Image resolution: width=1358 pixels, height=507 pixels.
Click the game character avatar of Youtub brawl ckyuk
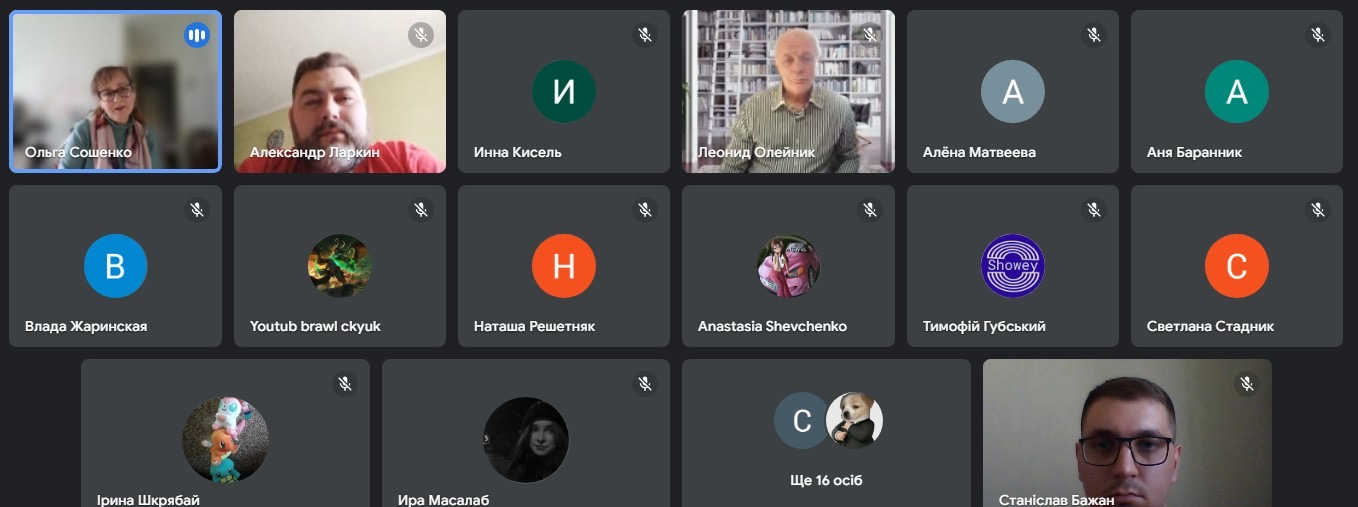[x=340, y=266]
